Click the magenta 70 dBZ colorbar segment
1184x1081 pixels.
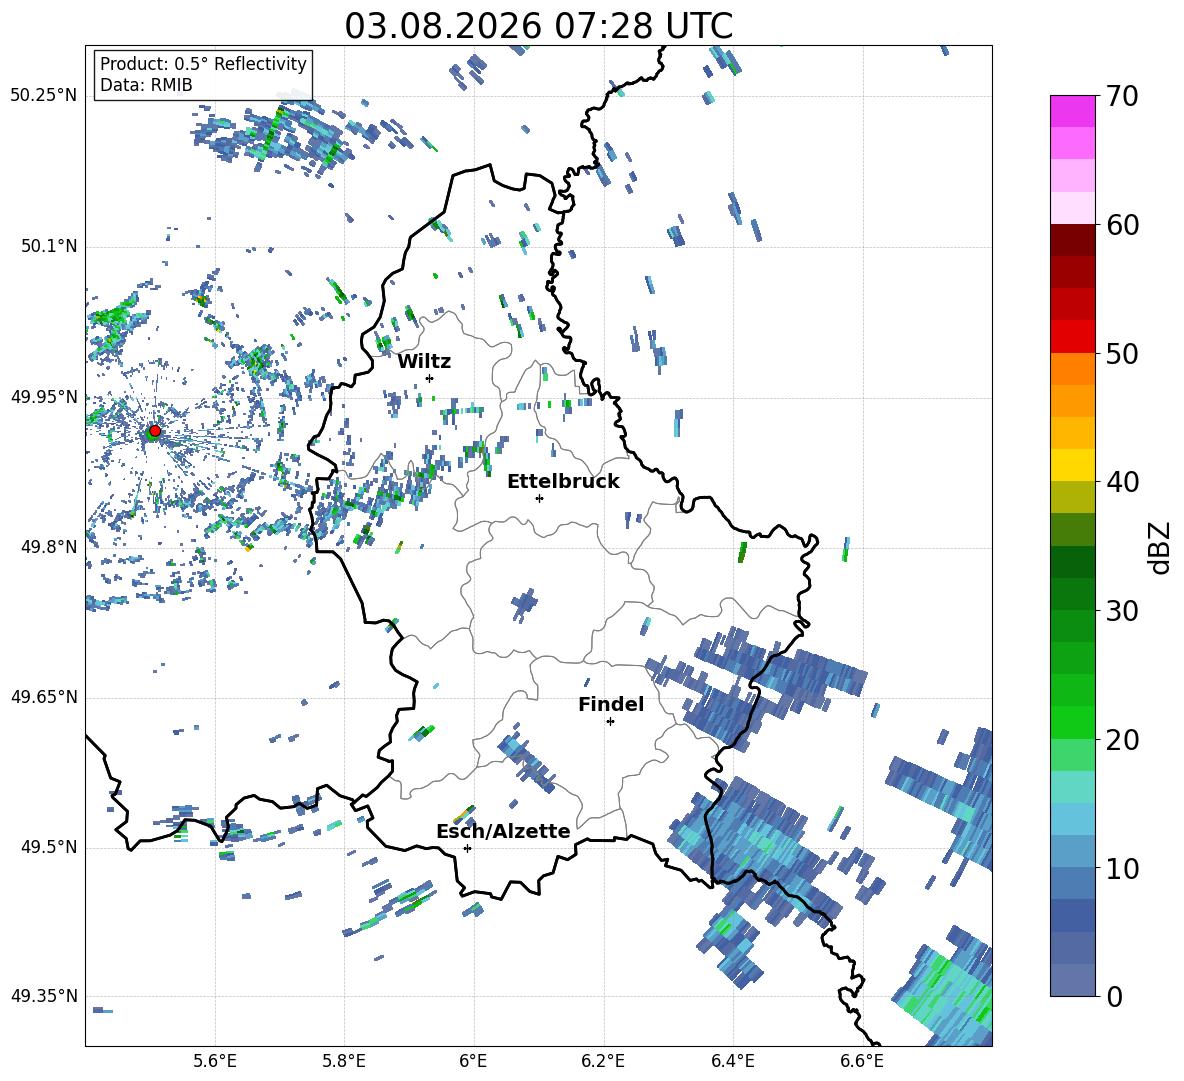tap(1072, 111)
